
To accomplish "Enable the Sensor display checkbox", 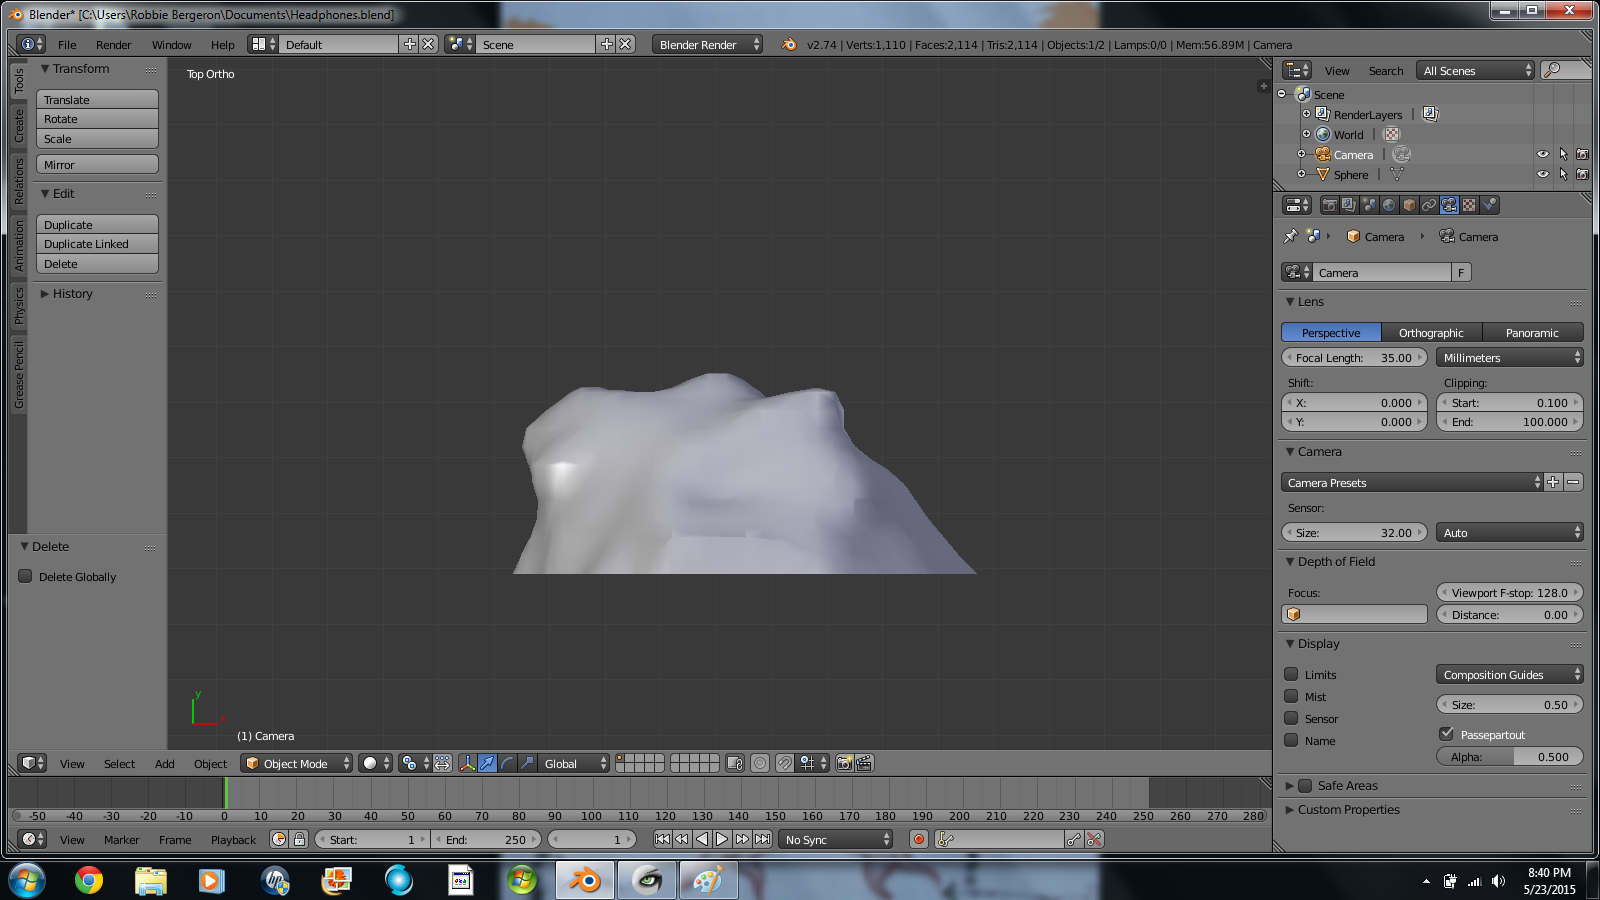I will [1291, 718].
